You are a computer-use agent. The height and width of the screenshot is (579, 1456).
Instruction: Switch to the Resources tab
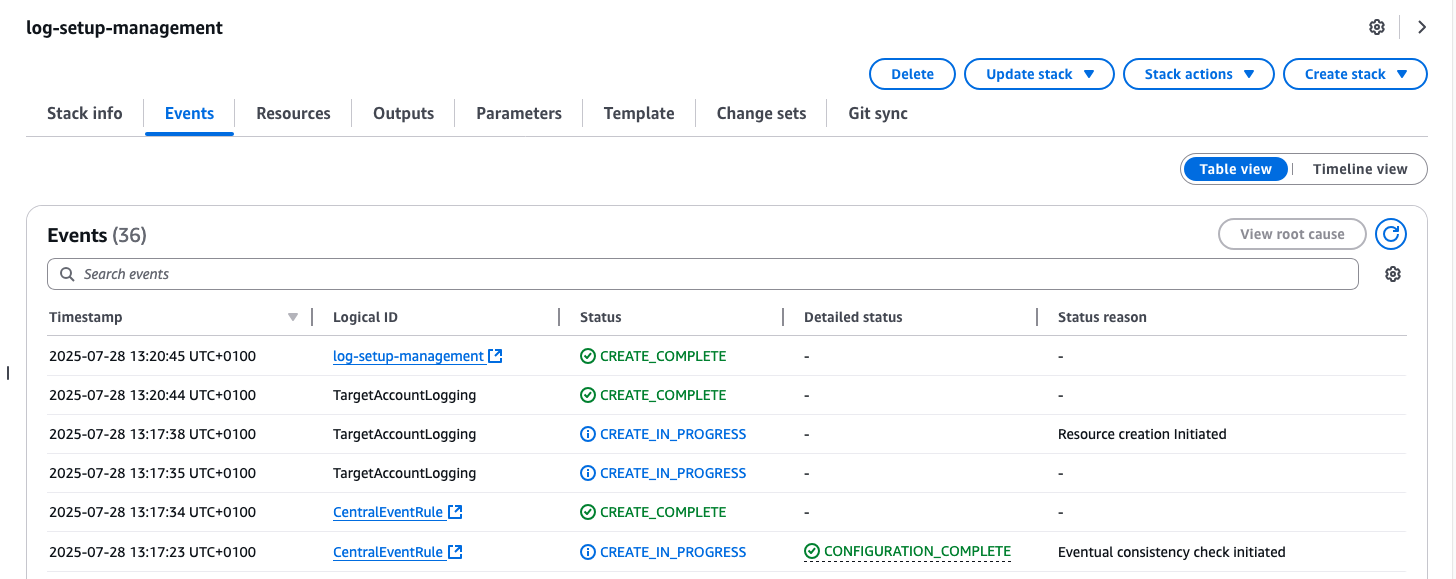tap(293, 113)
